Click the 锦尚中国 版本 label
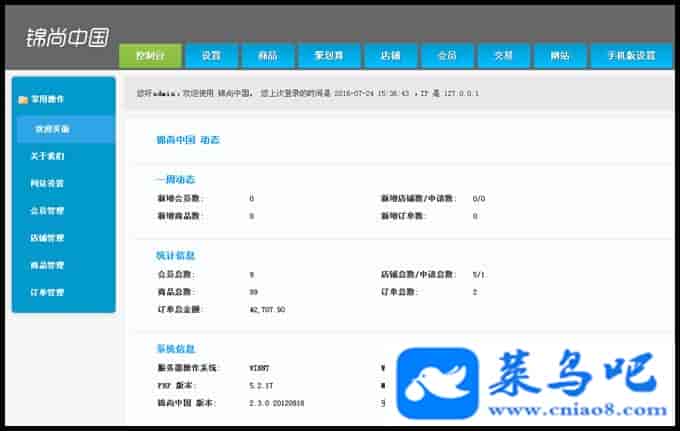 pyautogui.click(x=186, y=403)
